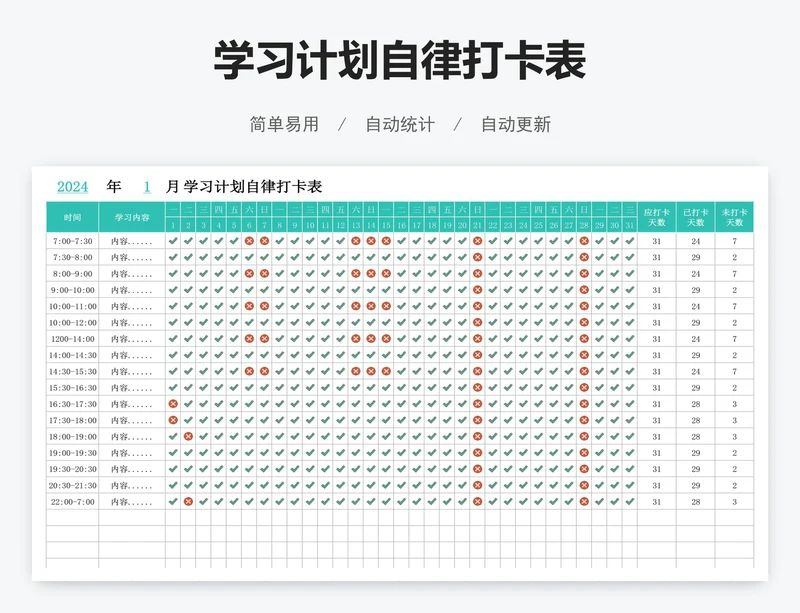The height and width of the screenshot is (613, 800).
Task: Click the 自动统计 subtitle text
Action: (400, 124)
